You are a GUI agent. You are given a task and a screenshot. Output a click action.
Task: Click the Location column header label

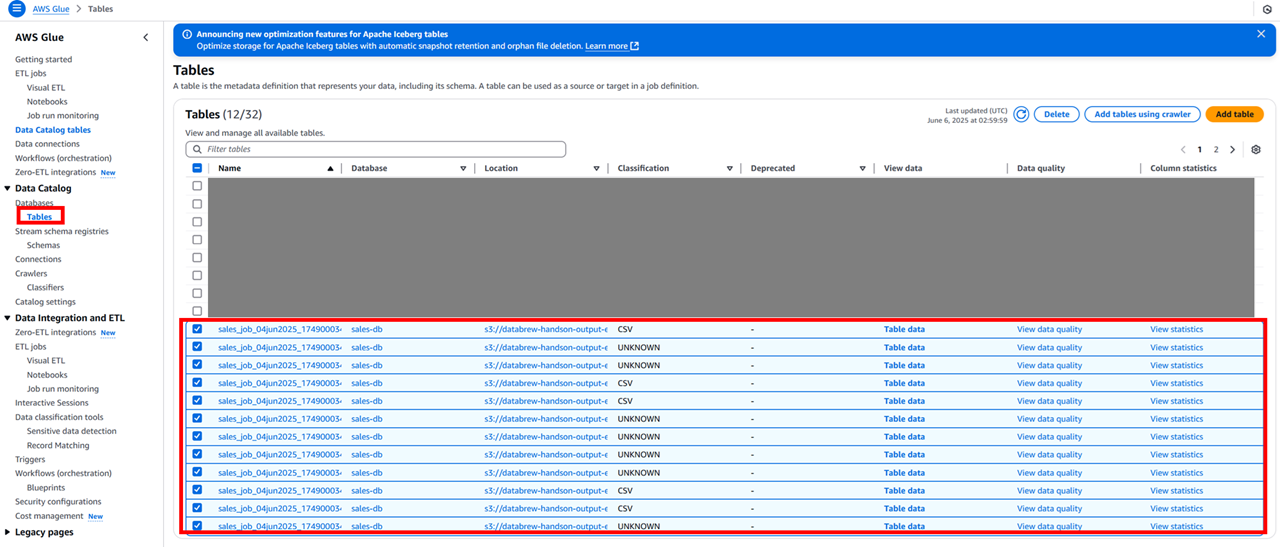(x=501, y=168)
